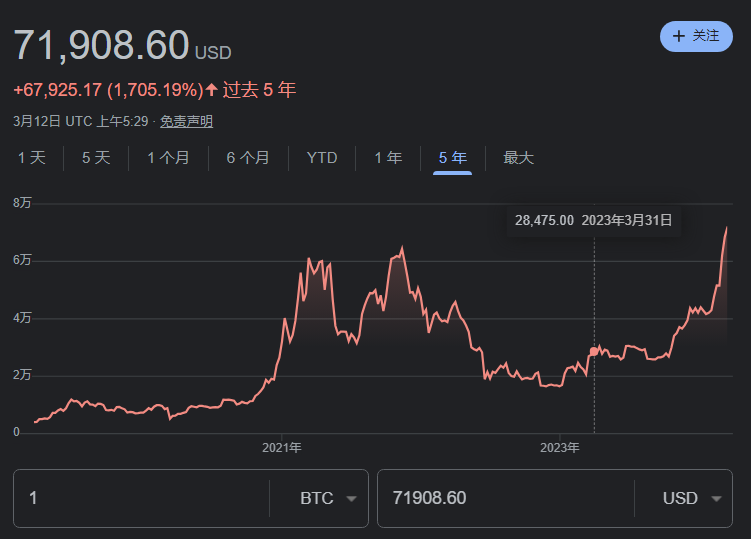
Task: Select the 1 天 time range tab
Action: coord(32,158)
